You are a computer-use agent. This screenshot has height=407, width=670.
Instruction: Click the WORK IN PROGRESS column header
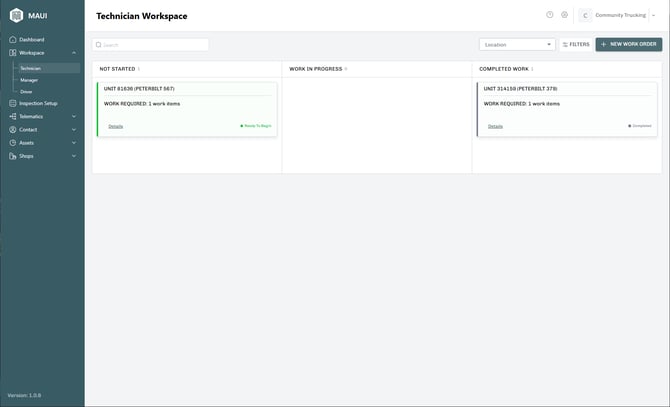click(x=316, y=69)
